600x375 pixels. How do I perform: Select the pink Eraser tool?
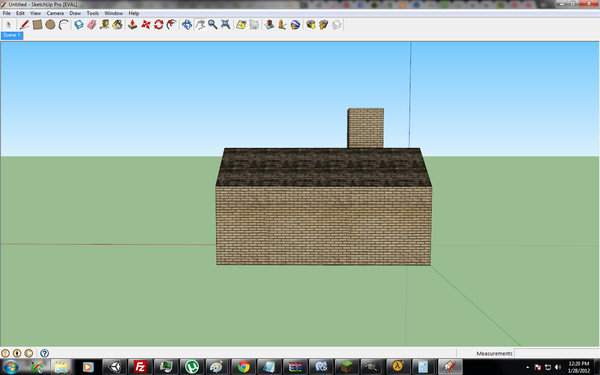tap(92, 25)
